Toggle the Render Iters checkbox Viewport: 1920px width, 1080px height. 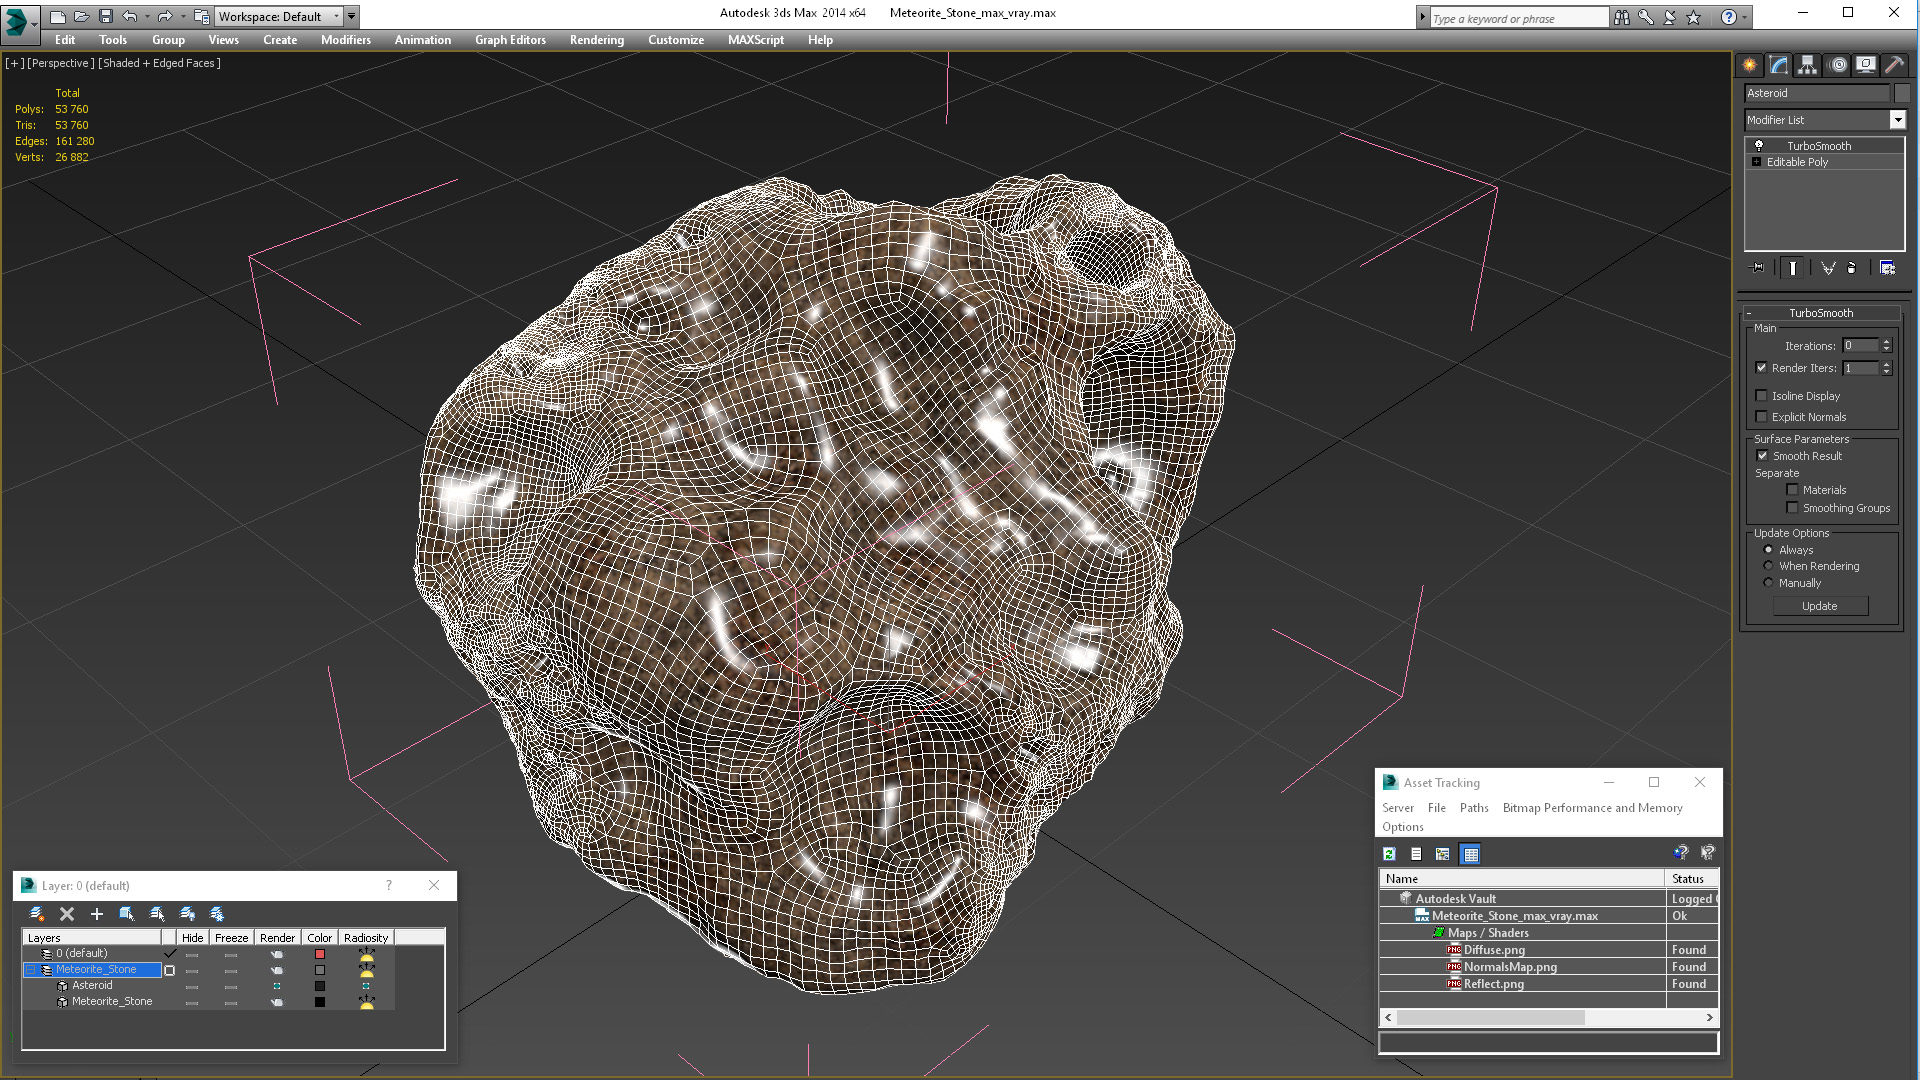(1762, 368)
